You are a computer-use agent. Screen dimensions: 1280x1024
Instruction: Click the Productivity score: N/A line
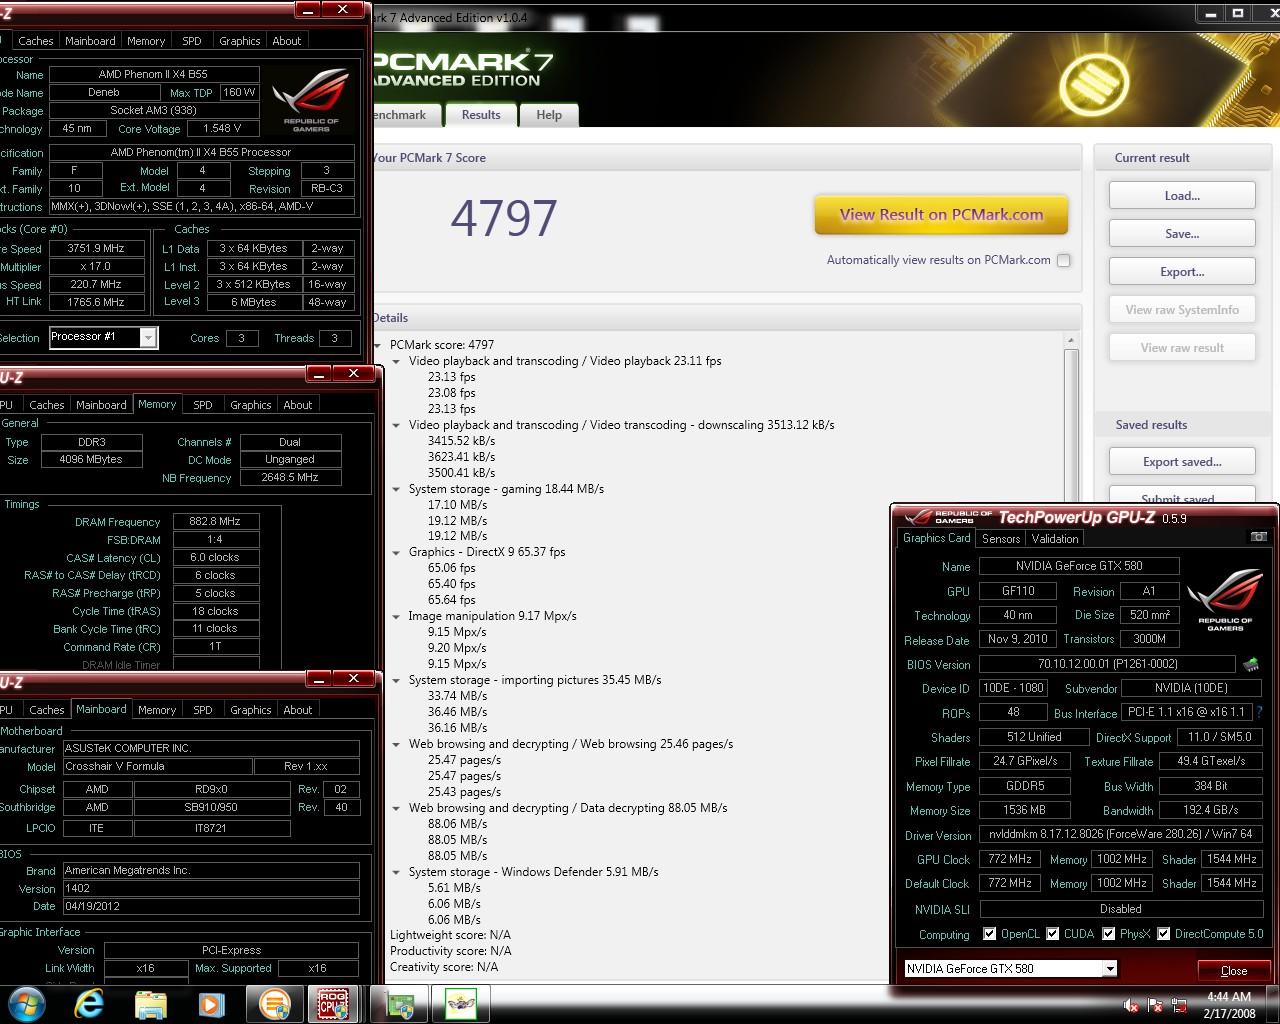451,951
